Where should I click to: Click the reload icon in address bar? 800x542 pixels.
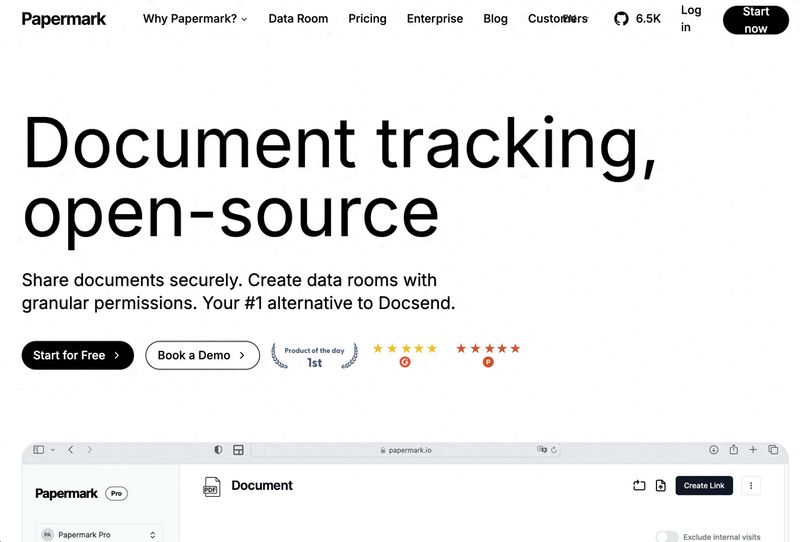point(554,450)
